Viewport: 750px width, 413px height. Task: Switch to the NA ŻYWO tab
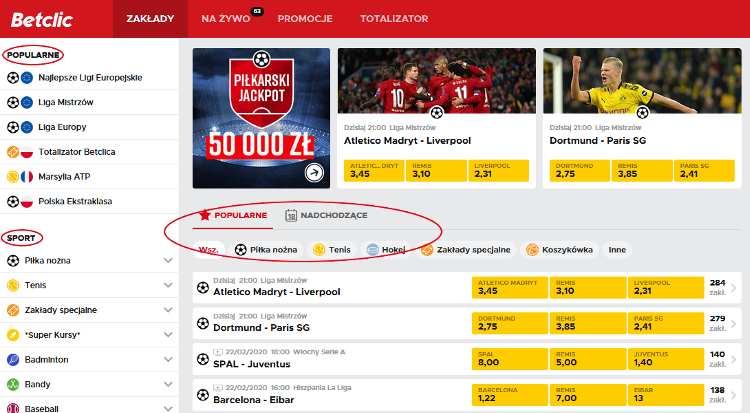[226, 19]
